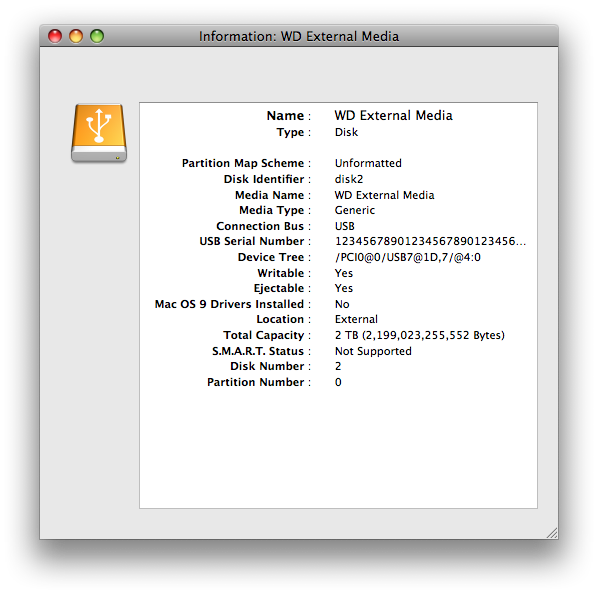Click the Connection Bus value 'USB'

[x=344, y=226]
